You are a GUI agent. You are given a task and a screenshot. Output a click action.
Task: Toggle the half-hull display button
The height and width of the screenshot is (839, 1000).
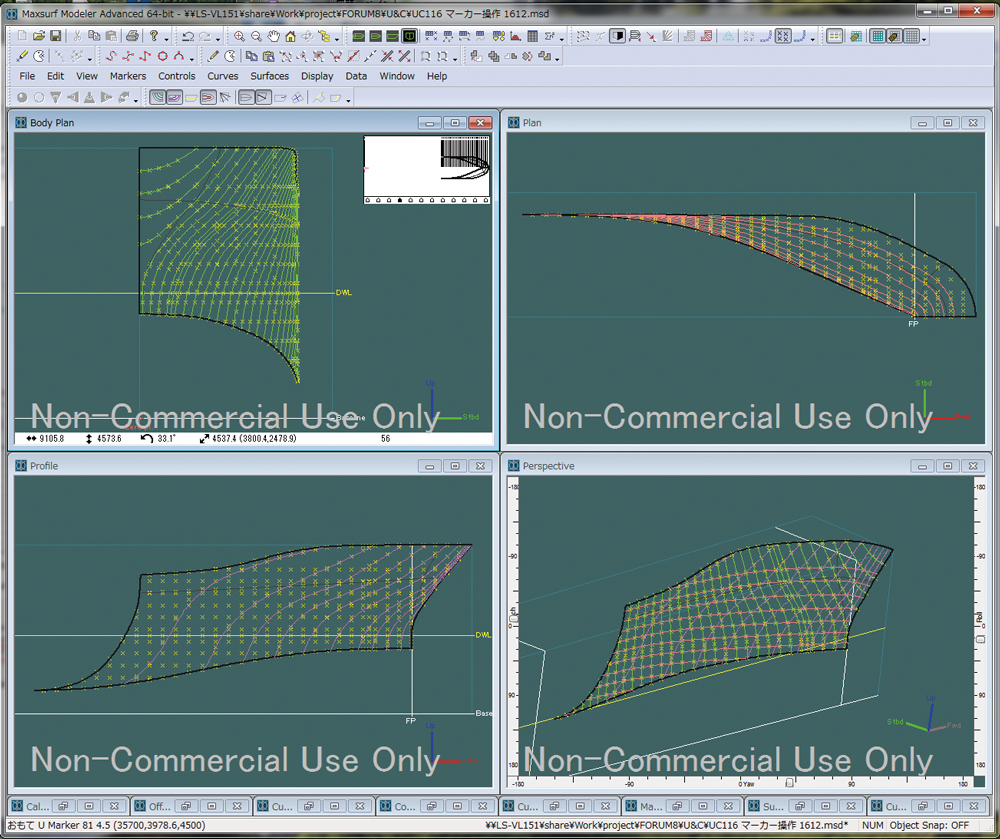pos(618,37)
